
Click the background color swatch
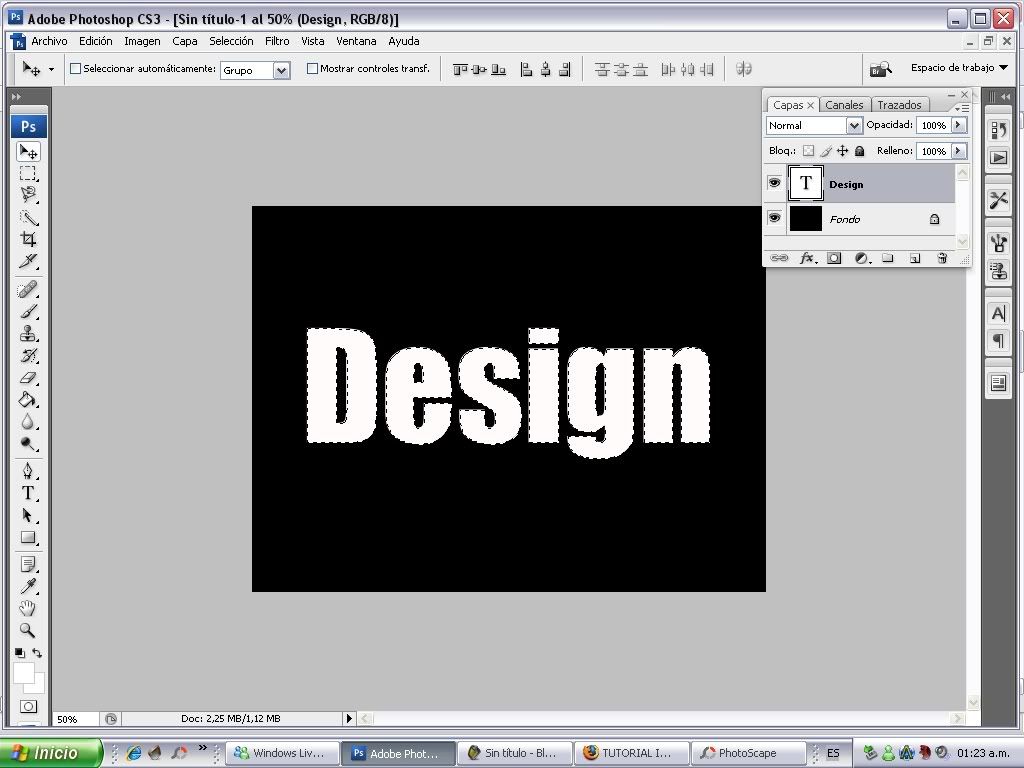pyautogui.click(x=37, y=686)
